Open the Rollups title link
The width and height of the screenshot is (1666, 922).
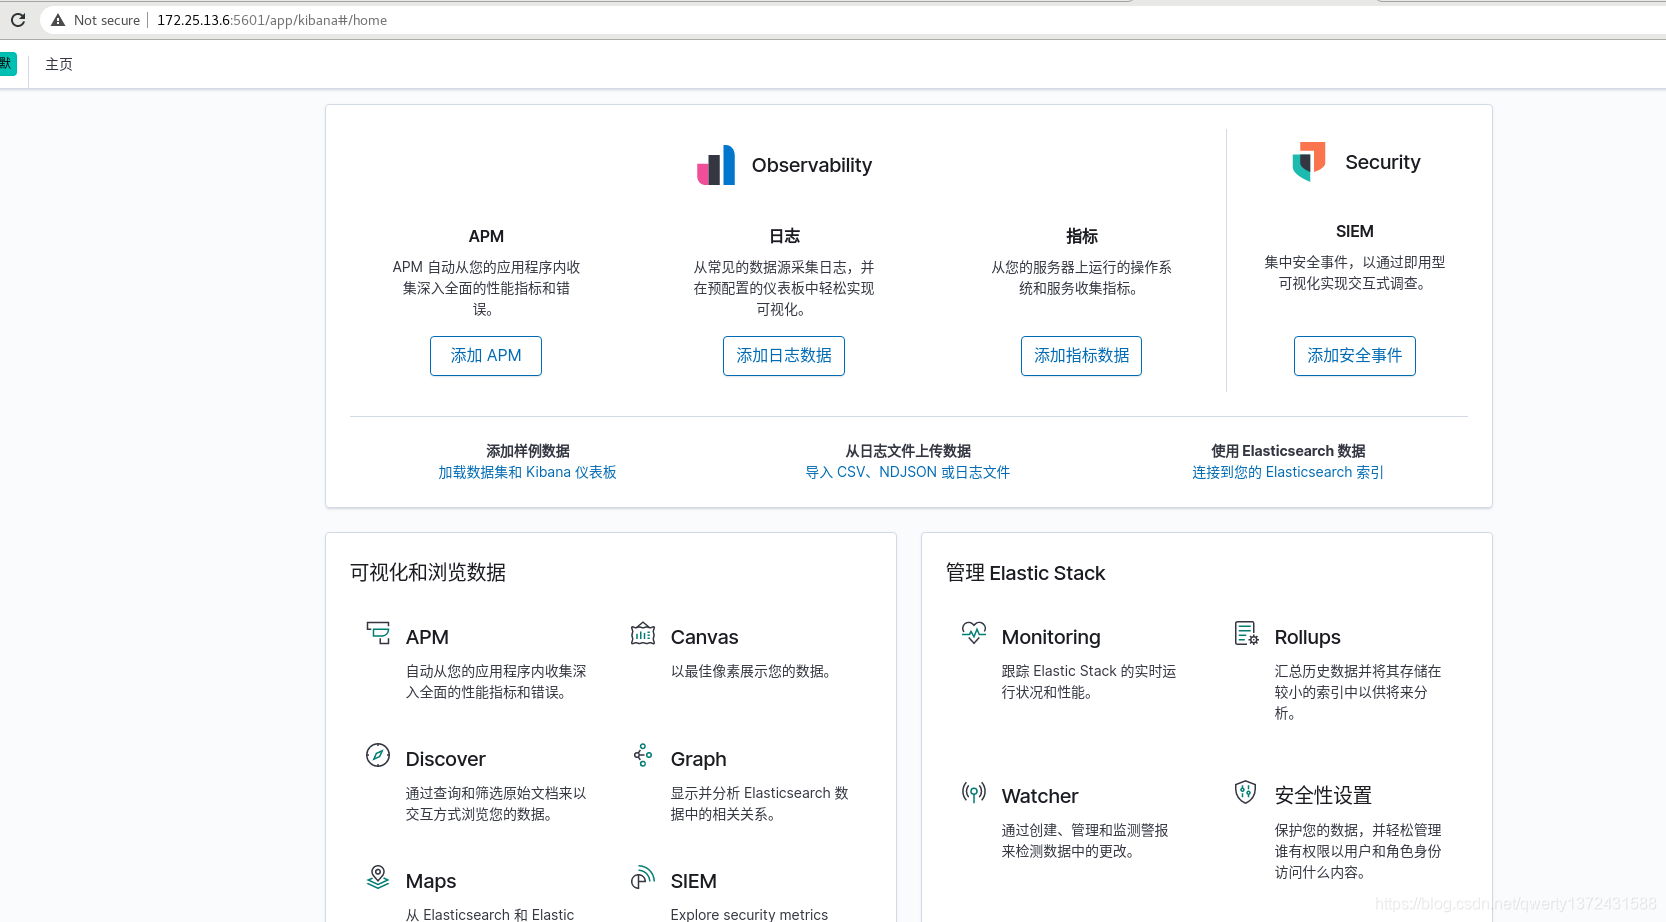1308,637
